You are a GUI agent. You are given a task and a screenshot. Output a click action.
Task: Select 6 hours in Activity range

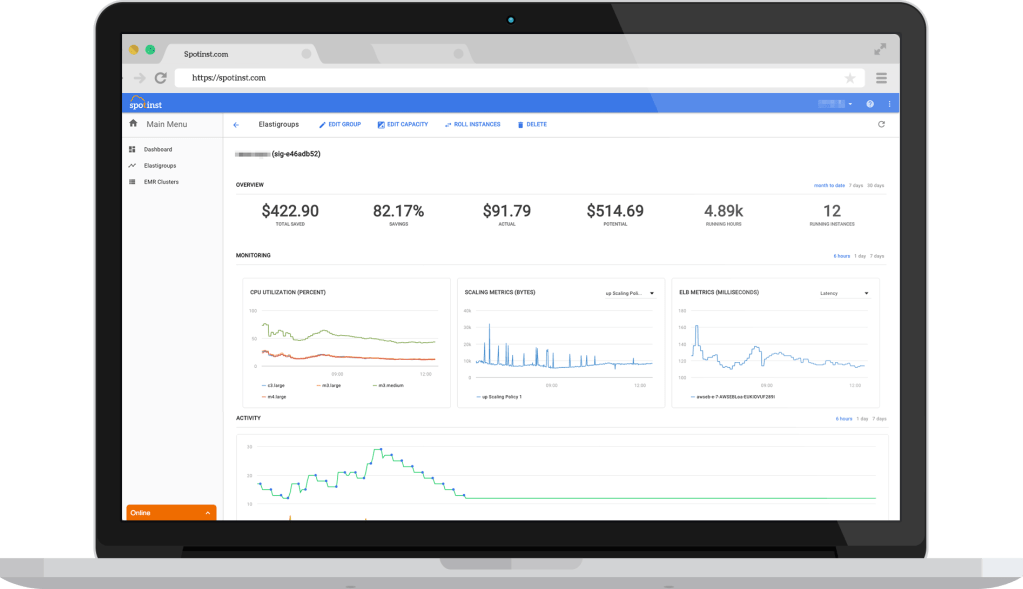tap(844, 419)
